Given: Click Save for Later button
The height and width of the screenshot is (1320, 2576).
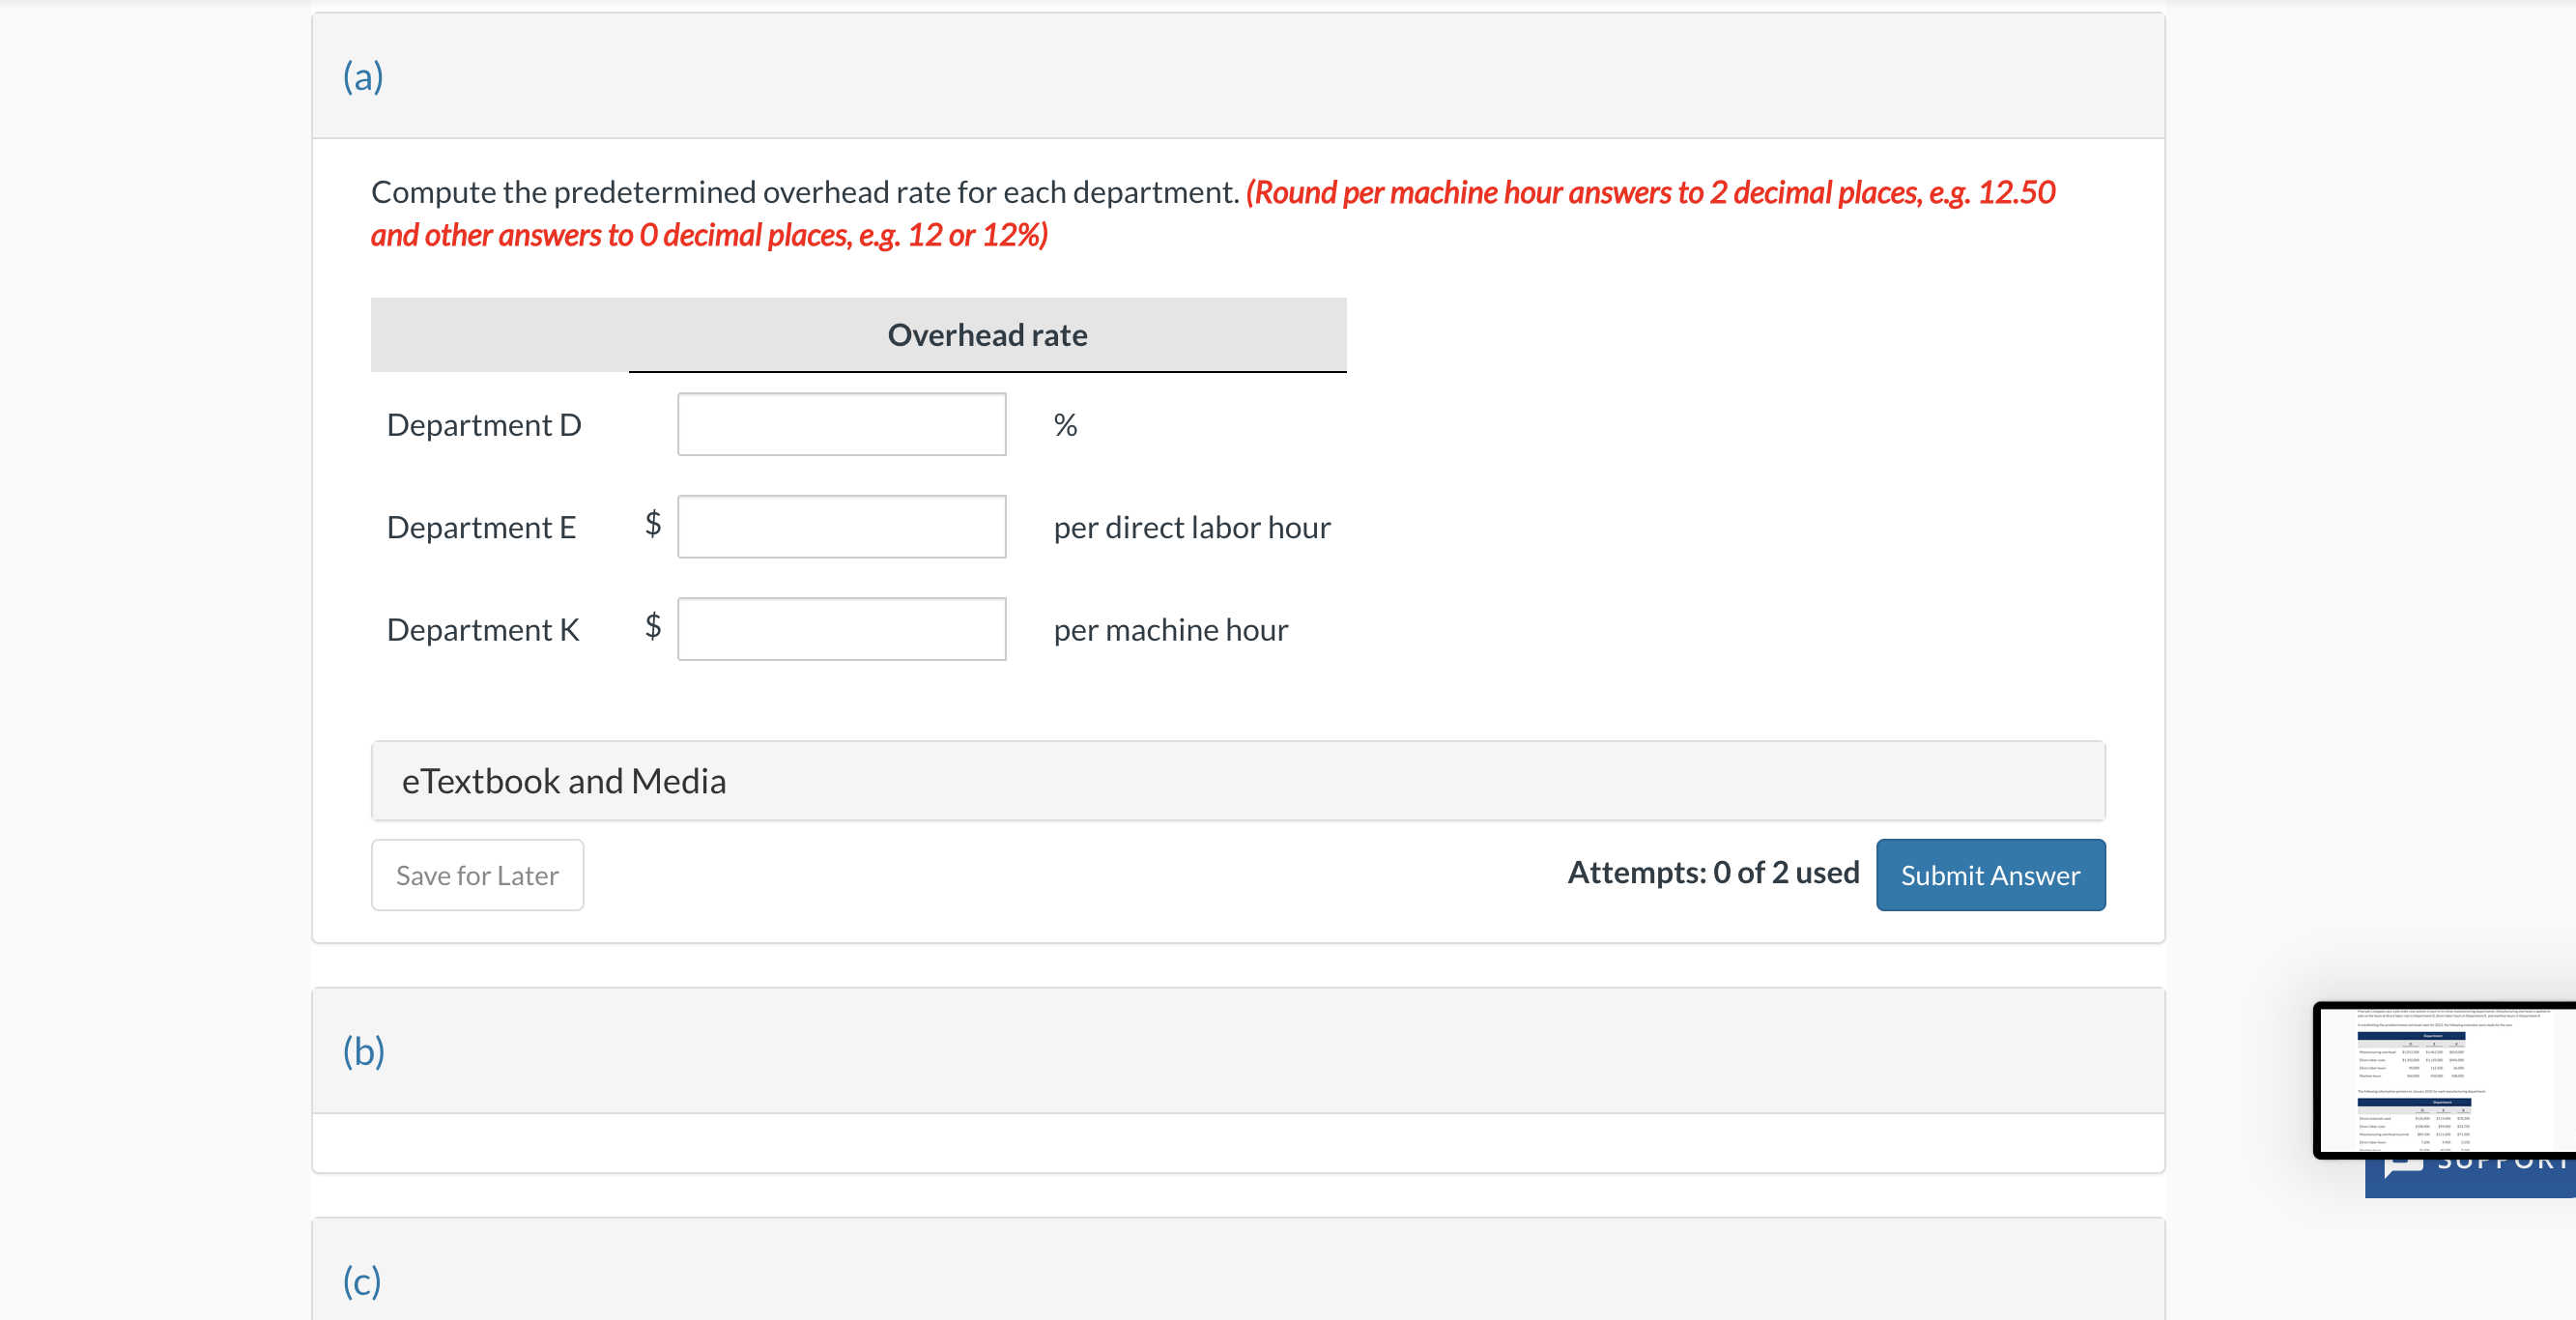Looking at the screenshot, I should click(x=476, y=874).
